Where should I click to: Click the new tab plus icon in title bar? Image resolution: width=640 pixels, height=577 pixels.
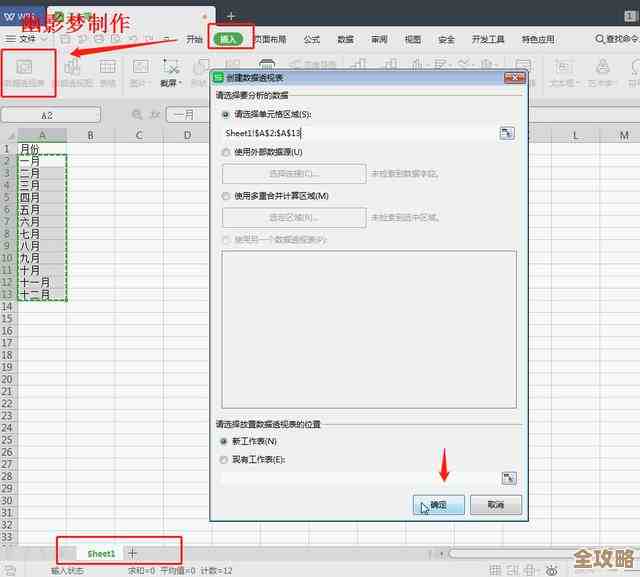(231, 16)
